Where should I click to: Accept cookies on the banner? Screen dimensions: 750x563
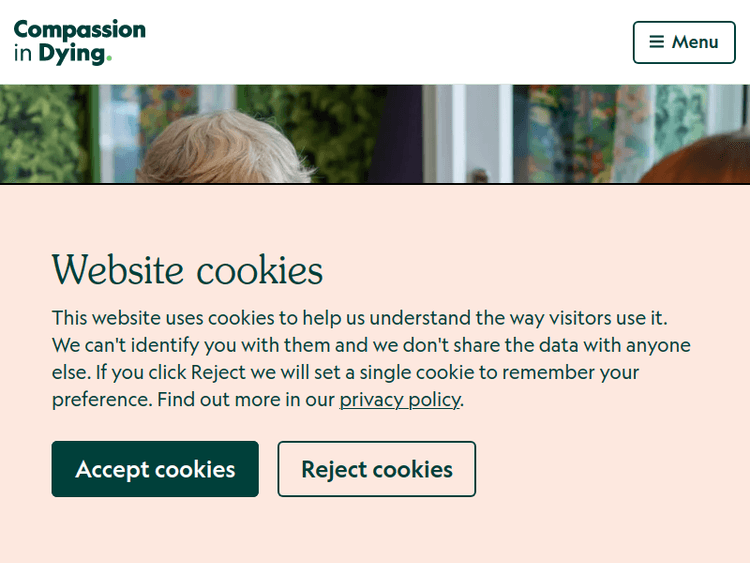tap(155, 469)
